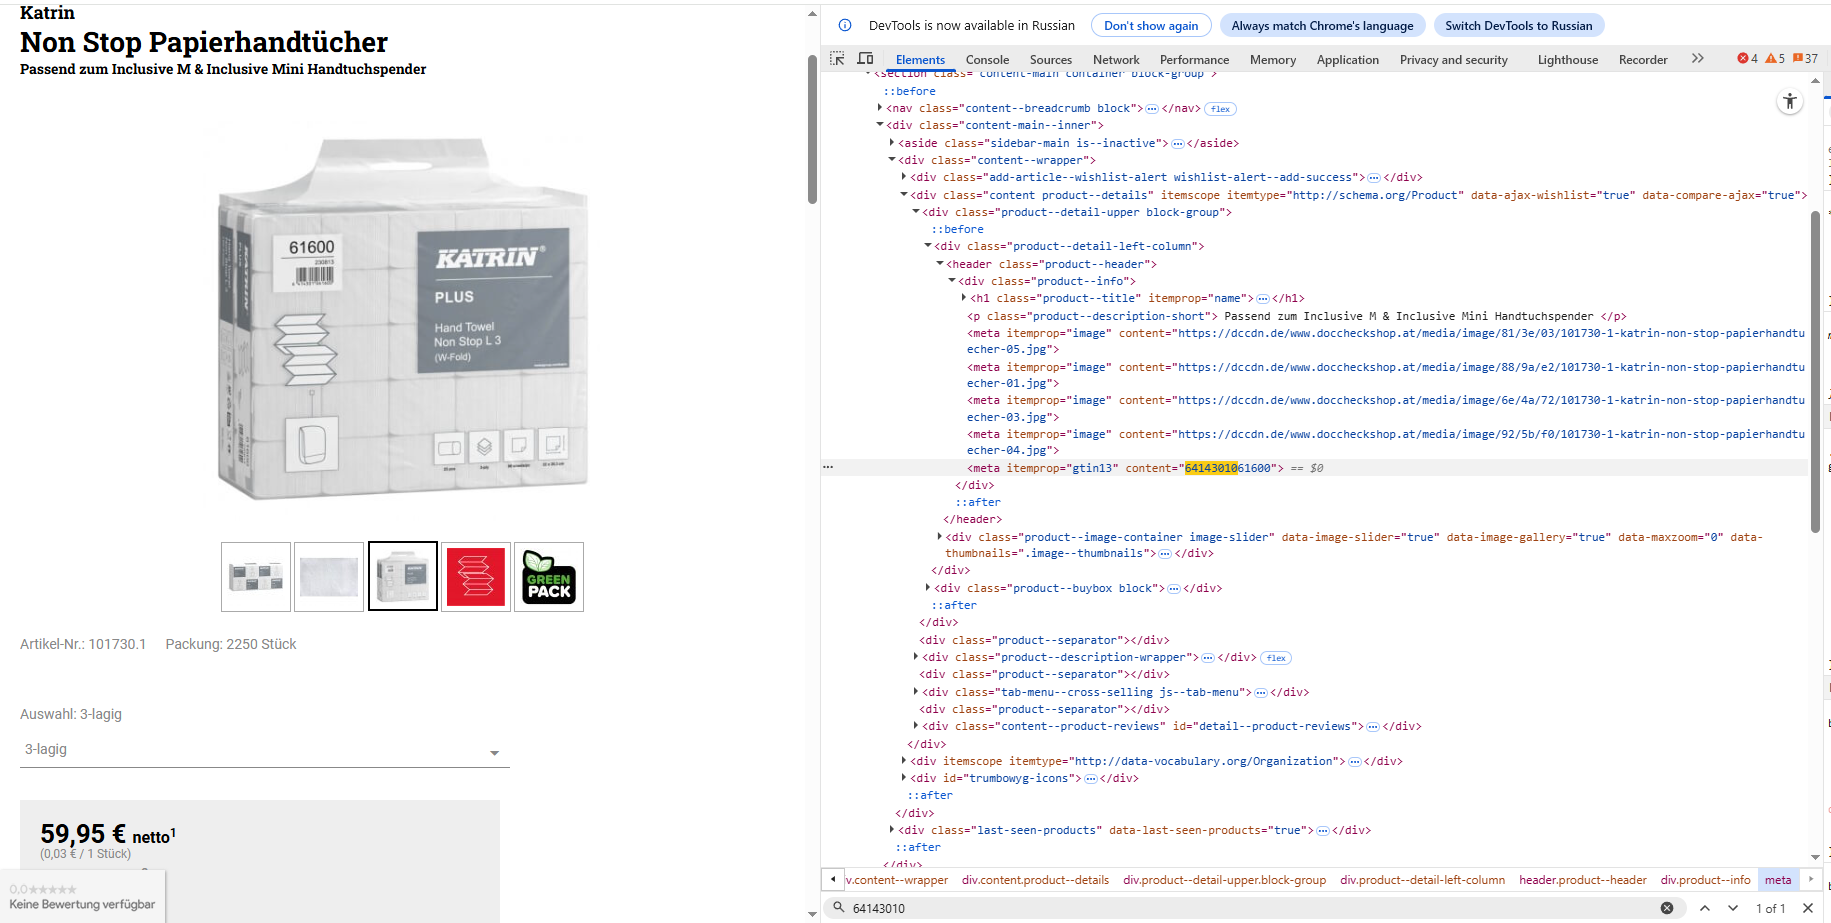Show more DevTools tabs chevron
This screenshot has width=1831, height=923.
[1697, 59]
